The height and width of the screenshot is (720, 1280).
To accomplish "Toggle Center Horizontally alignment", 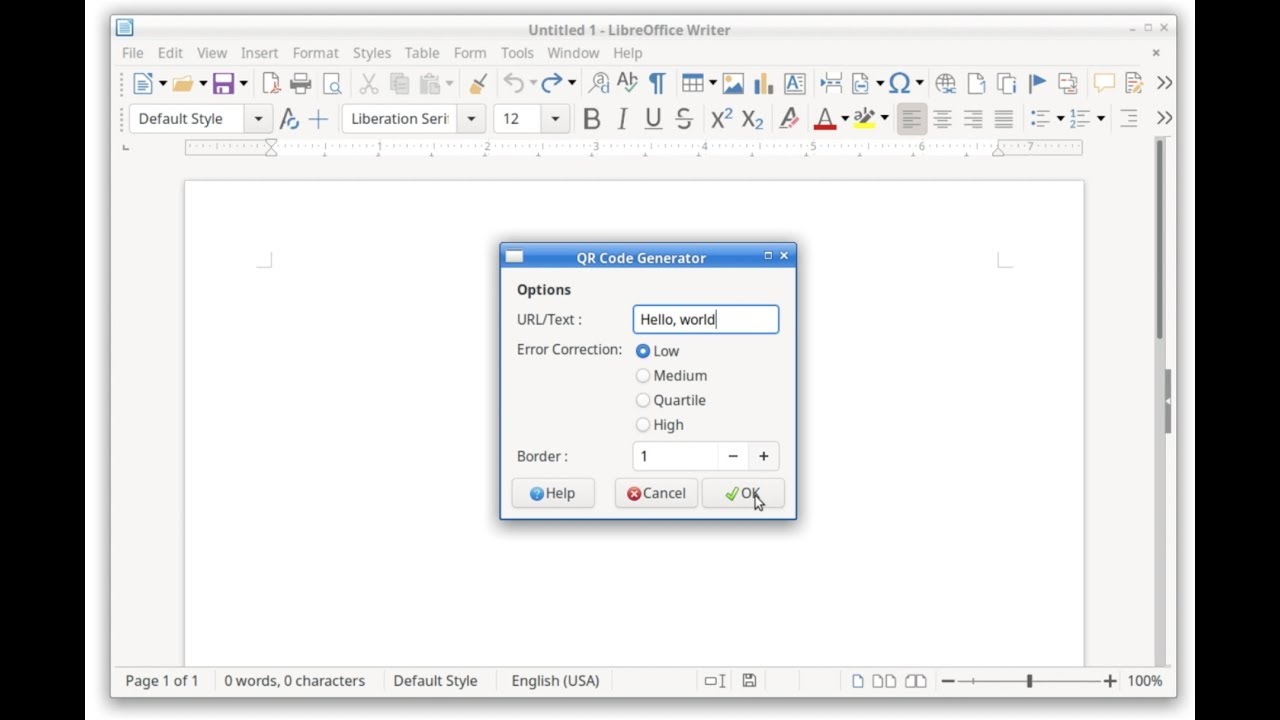I will coord(942,119).
